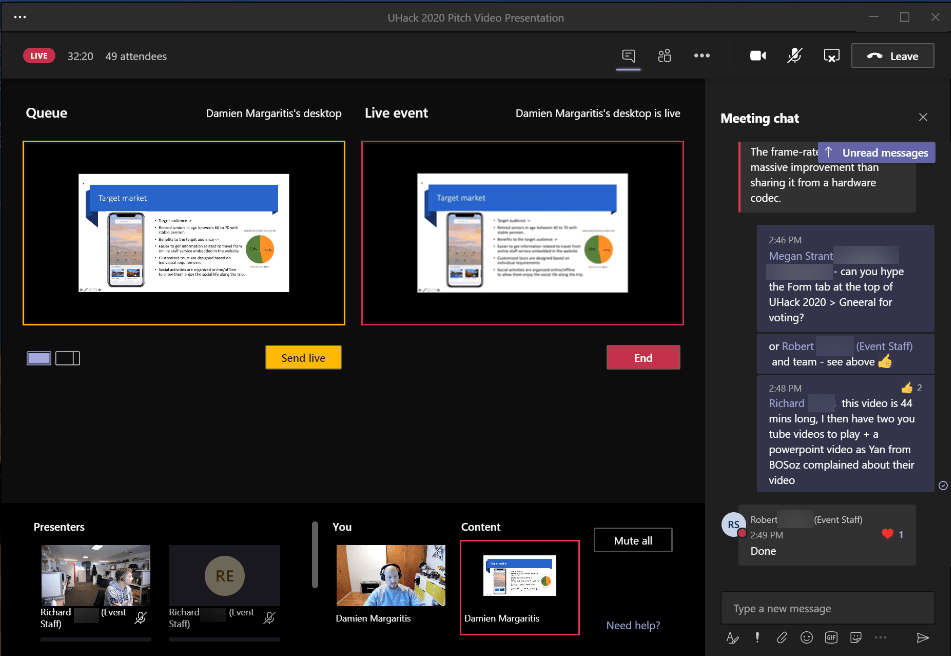Screen dimensions: 951x656
Task: Open title bar ellipsis menu
Action: 20,17
